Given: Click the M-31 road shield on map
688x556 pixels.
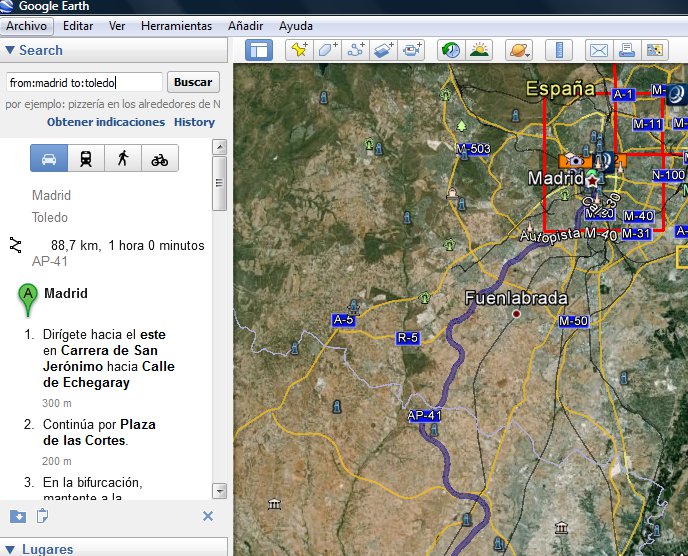Looking at the screenshot, I should [x=636, y=233].
